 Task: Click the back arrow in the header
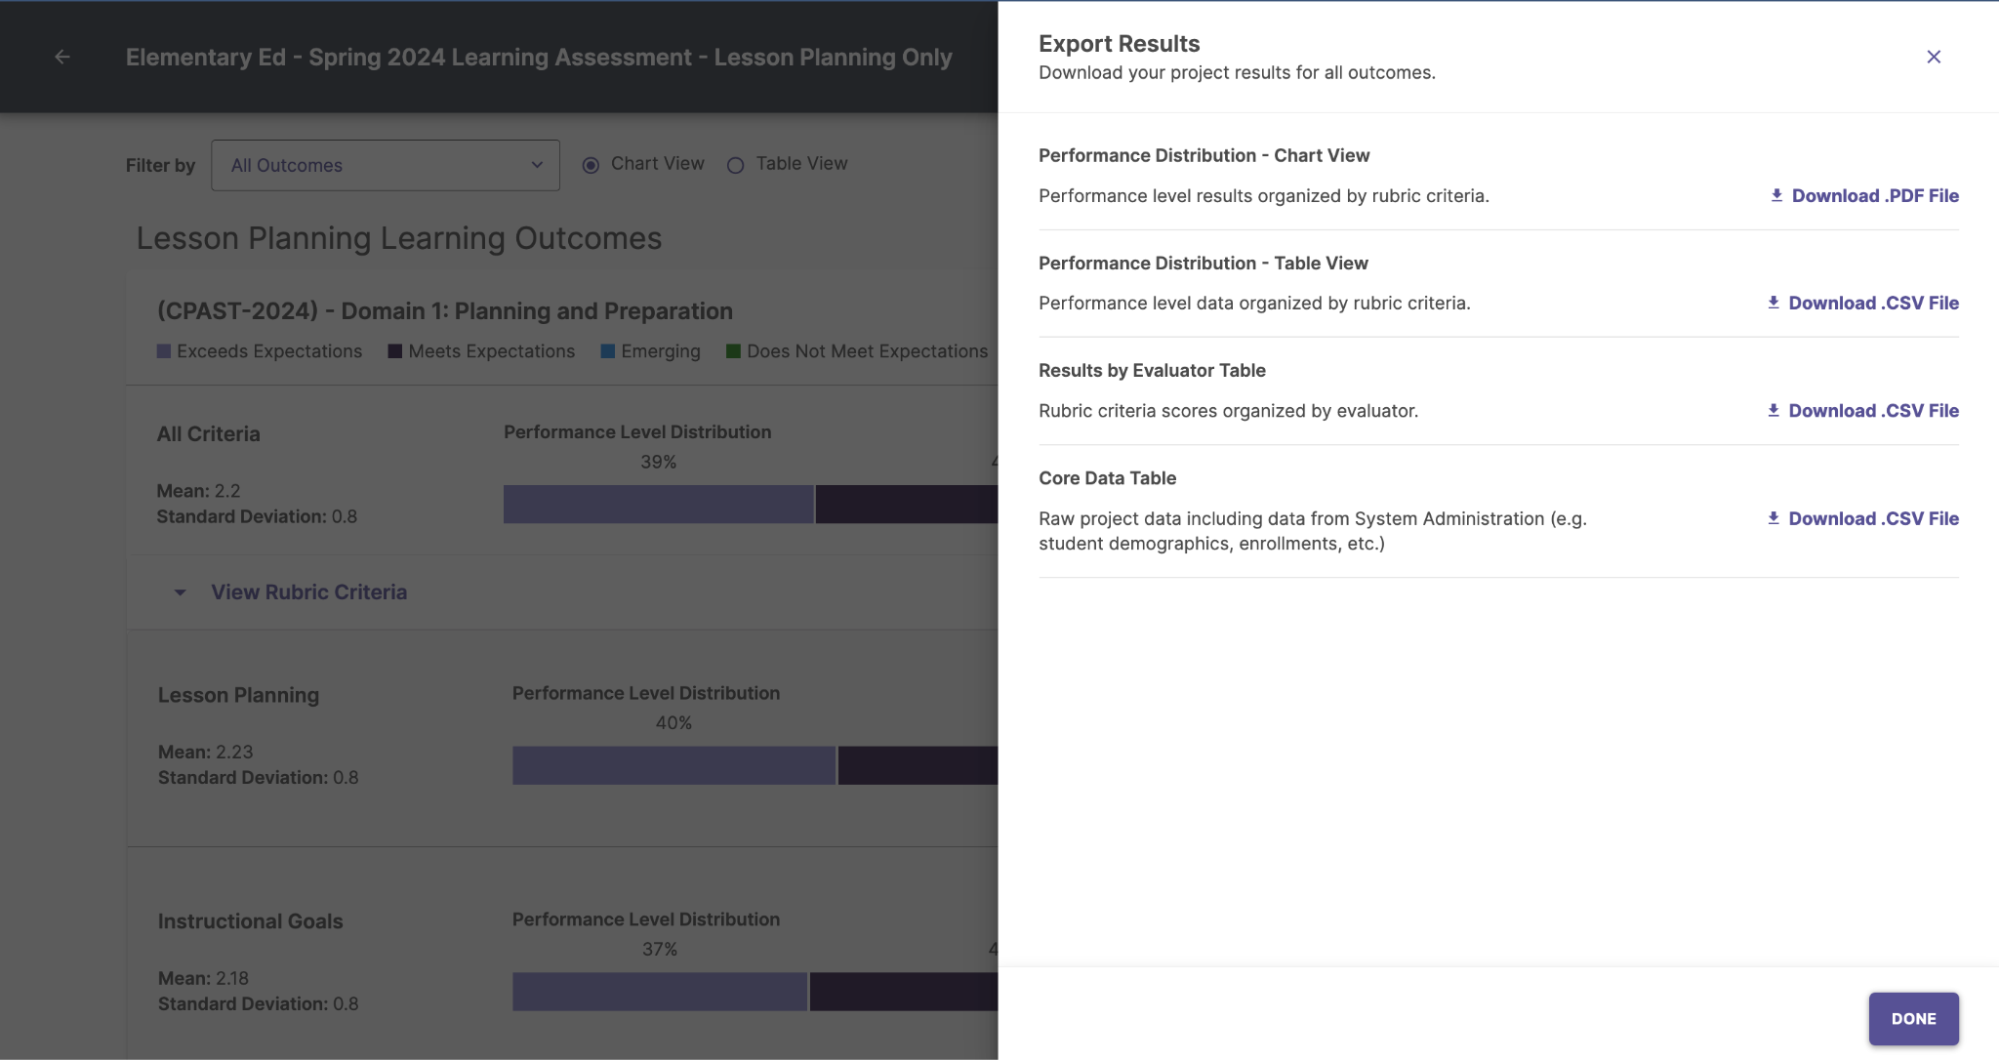click(62, 57)
